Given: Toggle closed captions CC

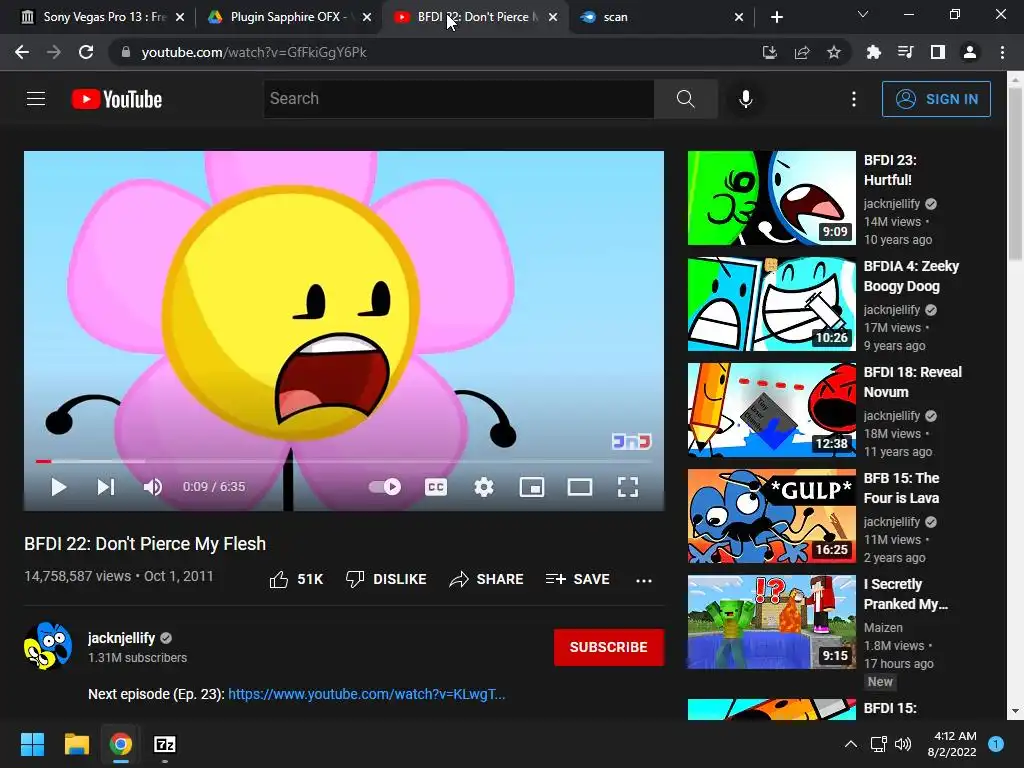Looking at the screenshot, I should pyautogui.click(x=436, y=487).
